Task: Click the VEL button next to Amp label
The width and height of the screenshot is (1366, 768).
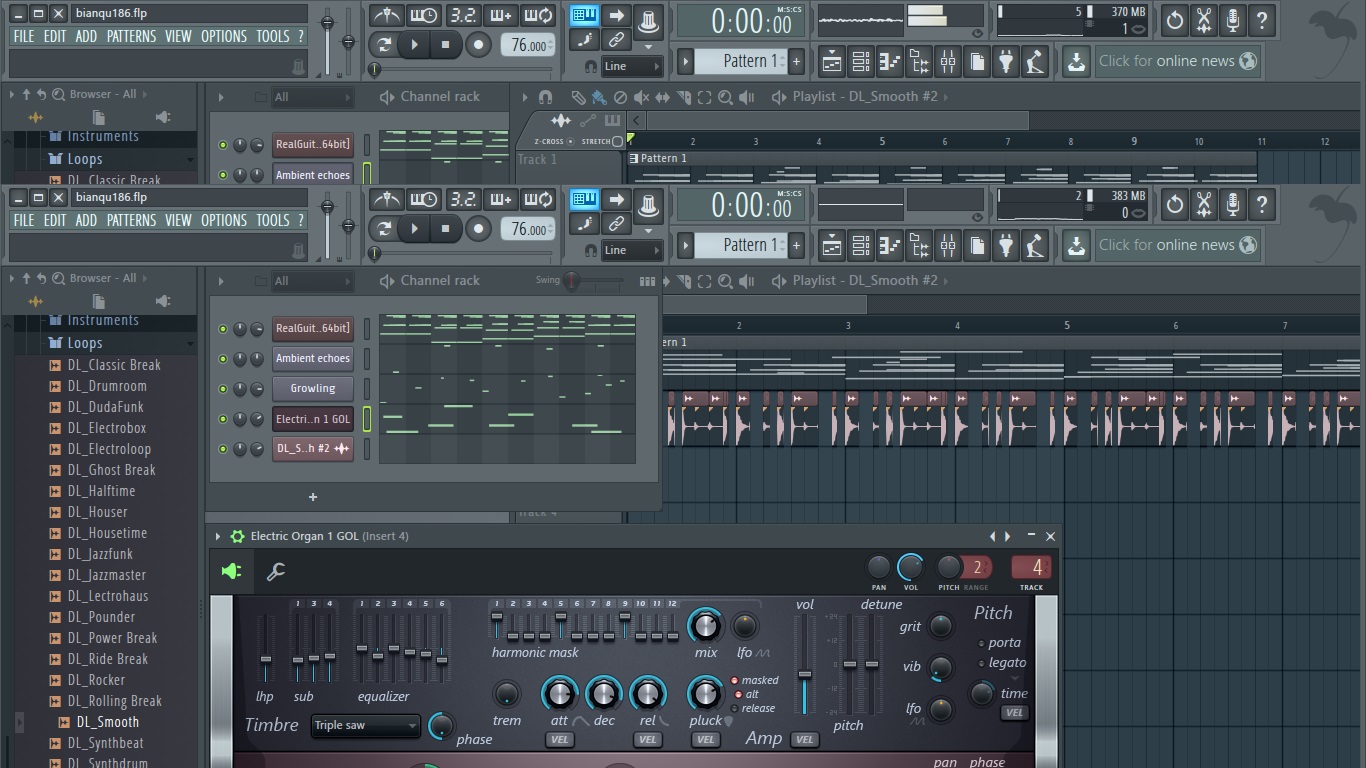Action: [x=804, y=740]
